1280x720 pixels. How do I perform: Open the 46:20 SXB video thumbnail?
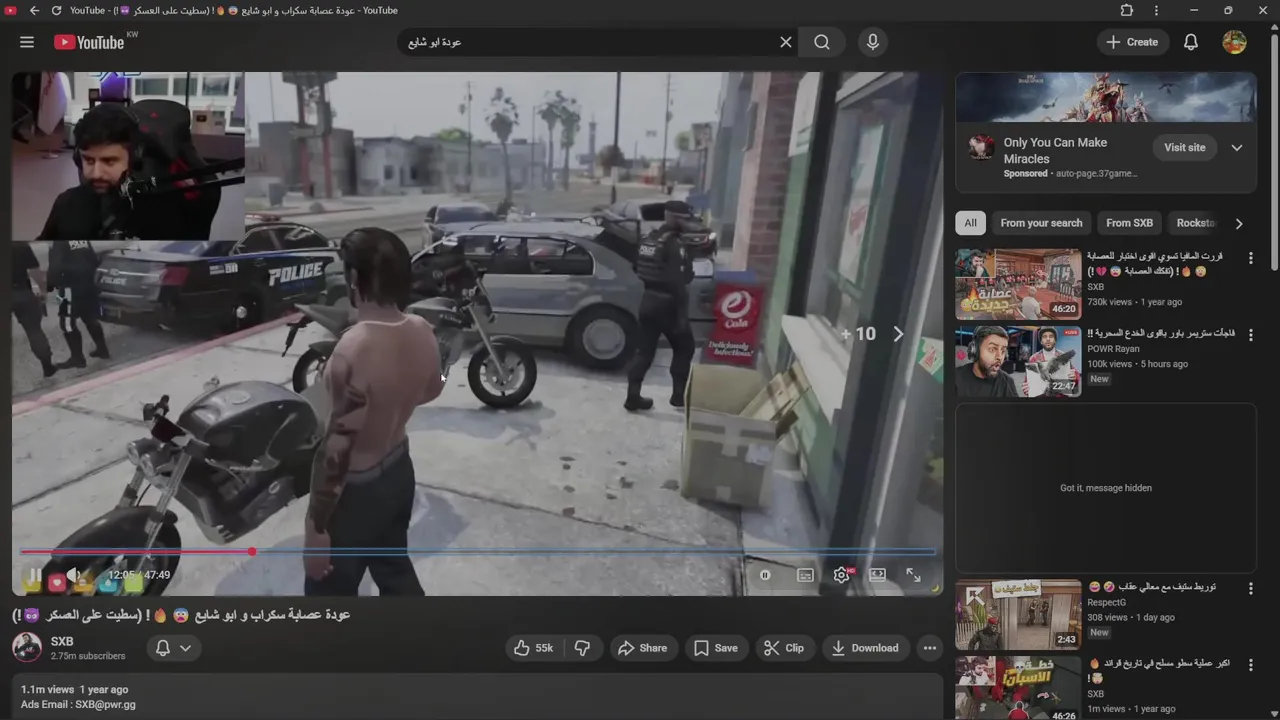click(1018, 284)
